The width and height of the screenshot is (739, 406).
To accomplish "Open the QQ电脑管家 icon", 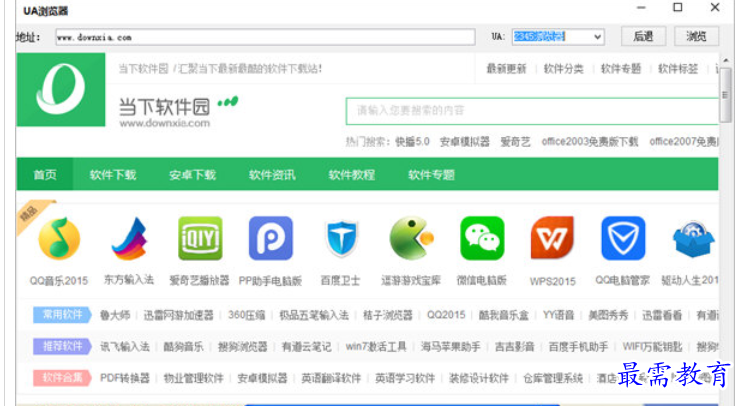I will point(623,238).
